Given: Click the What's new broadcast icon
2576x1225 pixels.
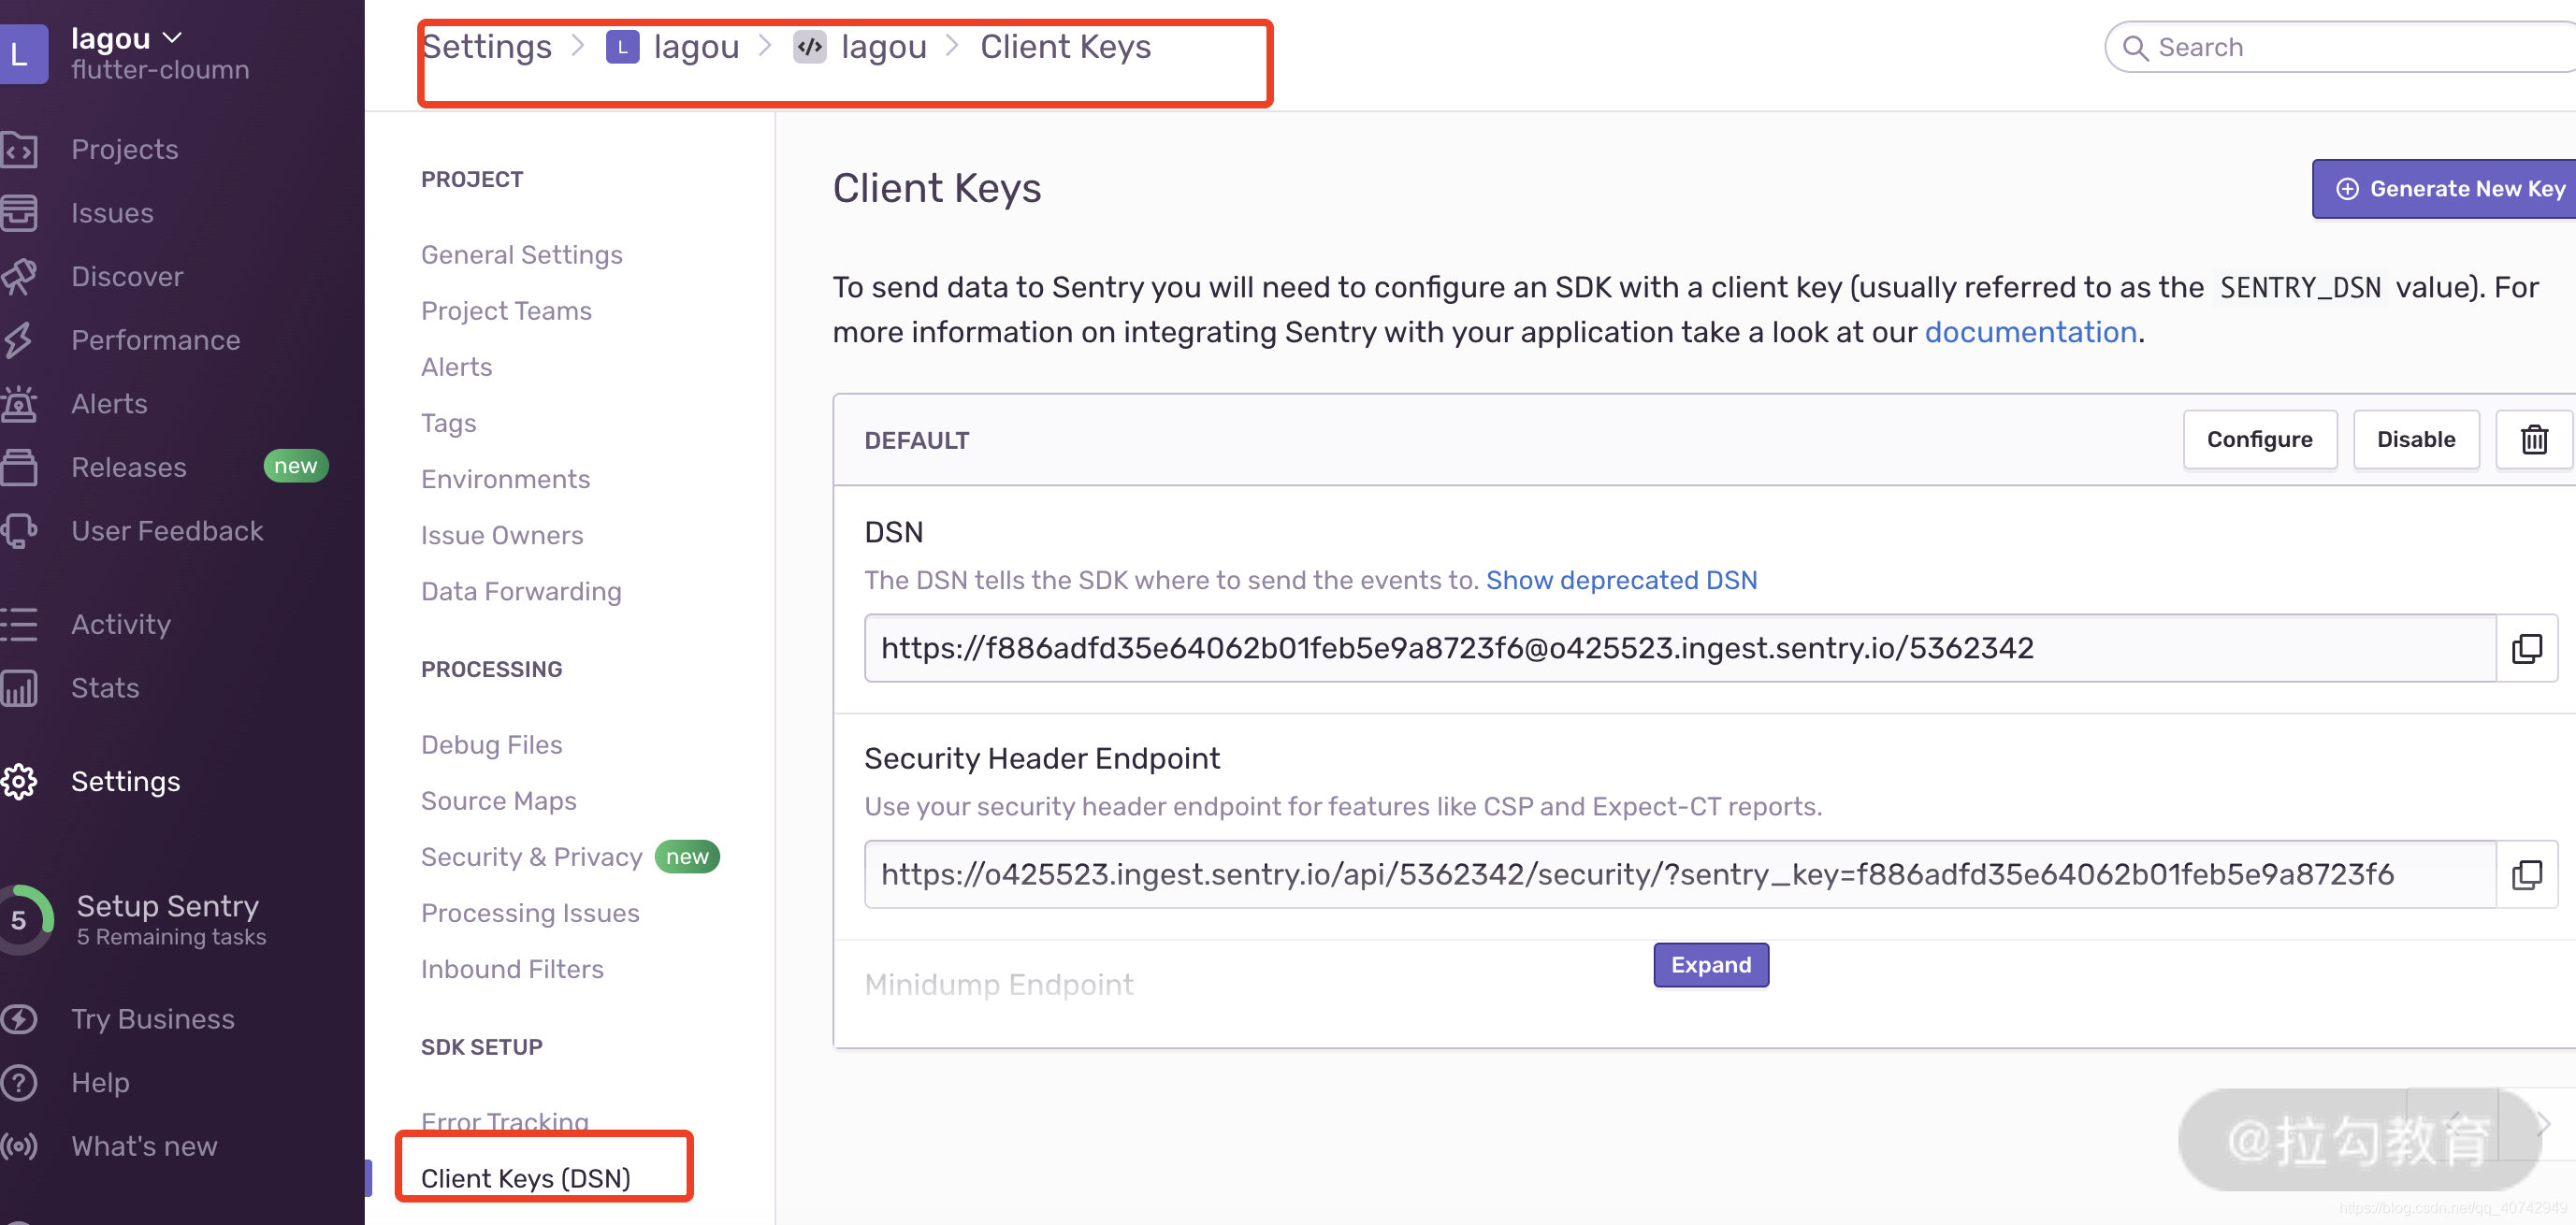Looking at the screenshot, I should (19, 1146).
